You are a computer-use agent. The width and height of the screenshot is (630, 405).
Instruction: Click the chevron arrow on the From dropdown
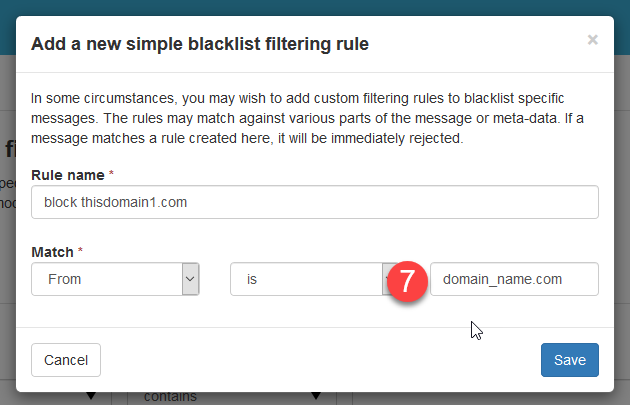[x=191, y=279]
